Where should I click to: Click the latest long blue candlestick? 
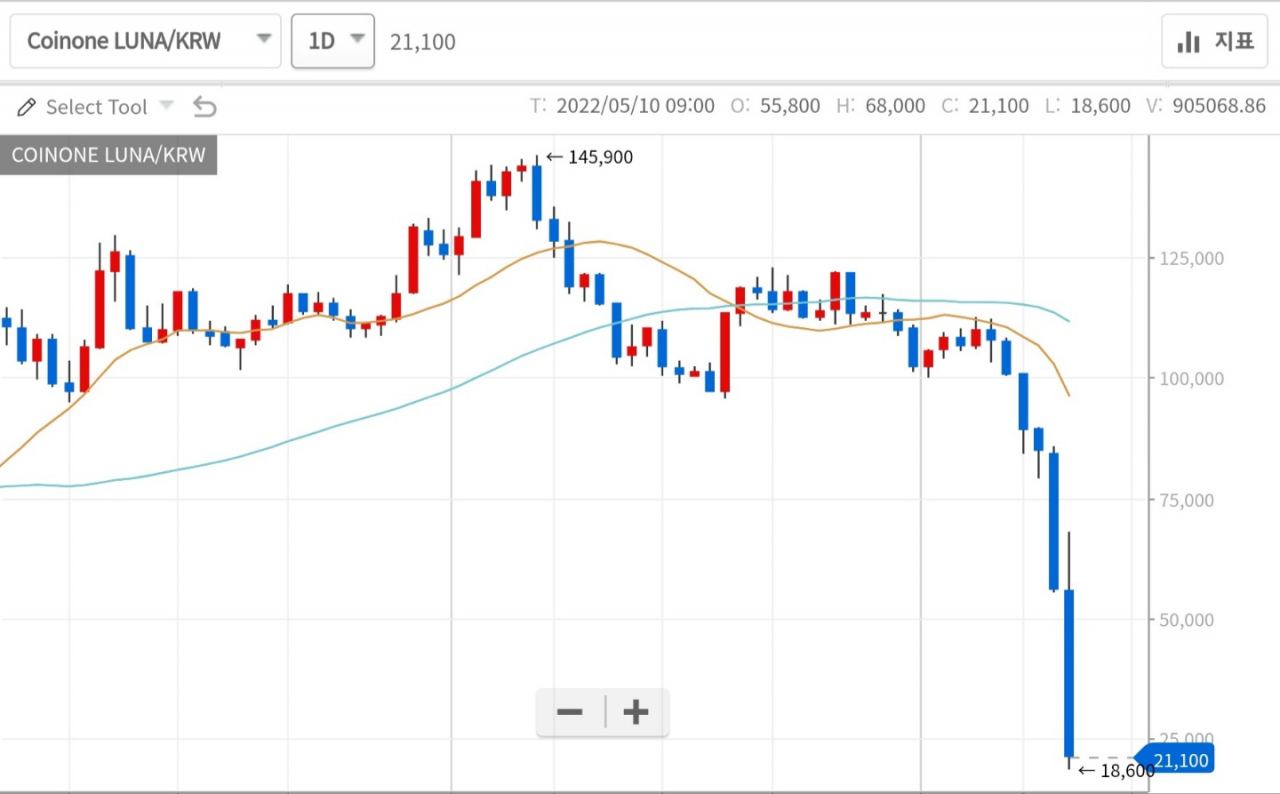coord(1069,672)
